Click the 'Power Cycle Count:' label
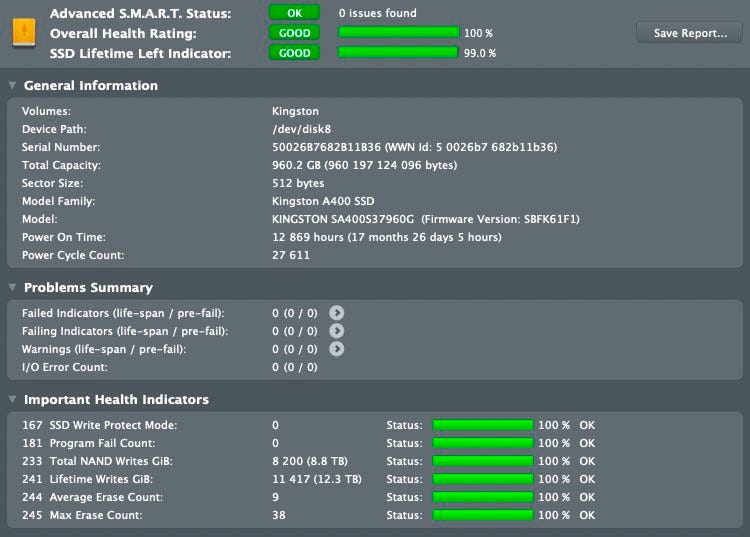The height and width of the screenshot is (537, 750). (x=73, y=255)
